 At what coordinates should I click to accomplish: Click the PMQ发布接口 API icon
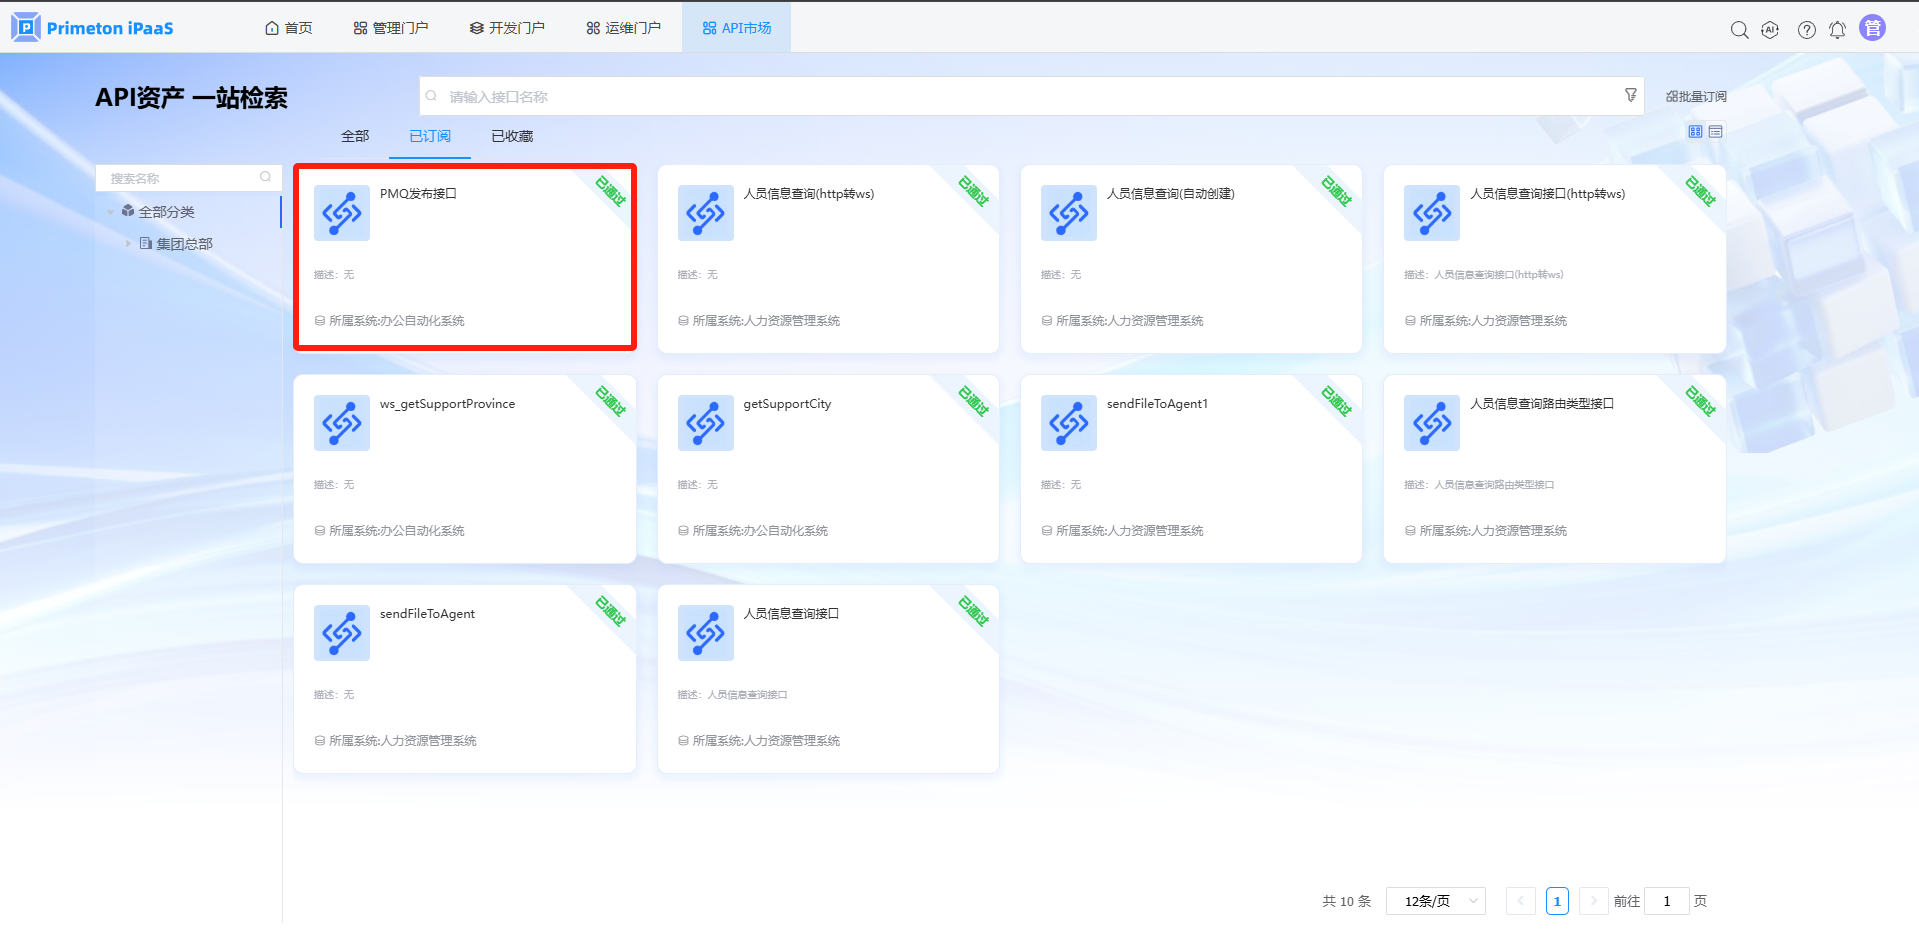342,213
